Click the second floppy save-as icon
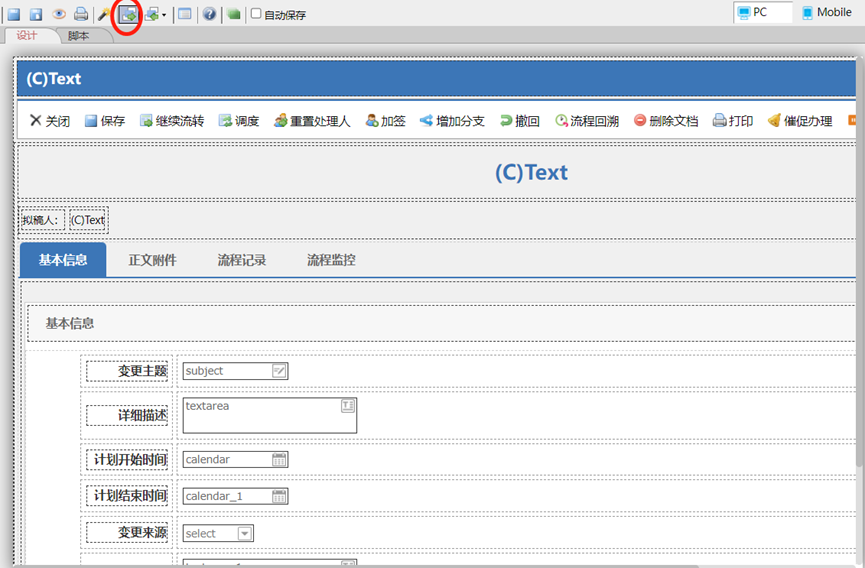Screen dimensions: 865x568 [x=36, y=14]
